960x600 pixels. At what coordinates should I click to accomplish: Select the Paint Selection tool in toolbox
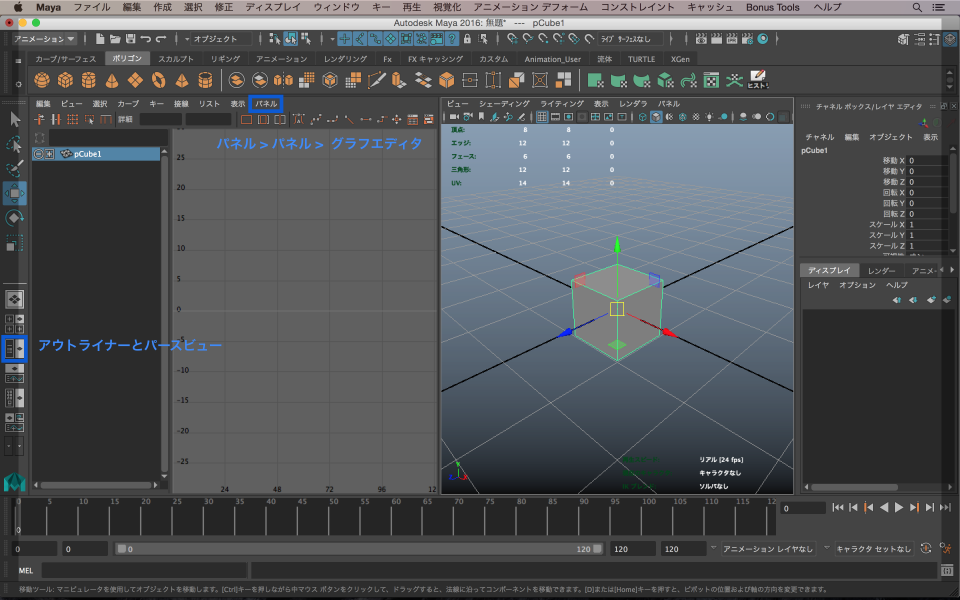pyautogui.click(x=15, y=168)
